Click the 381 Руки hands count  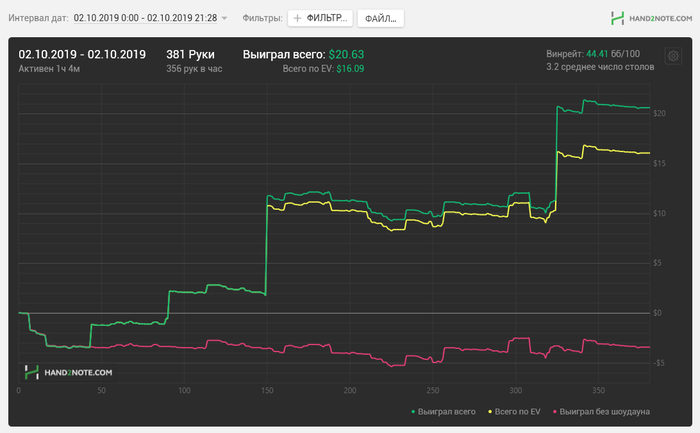190,54
